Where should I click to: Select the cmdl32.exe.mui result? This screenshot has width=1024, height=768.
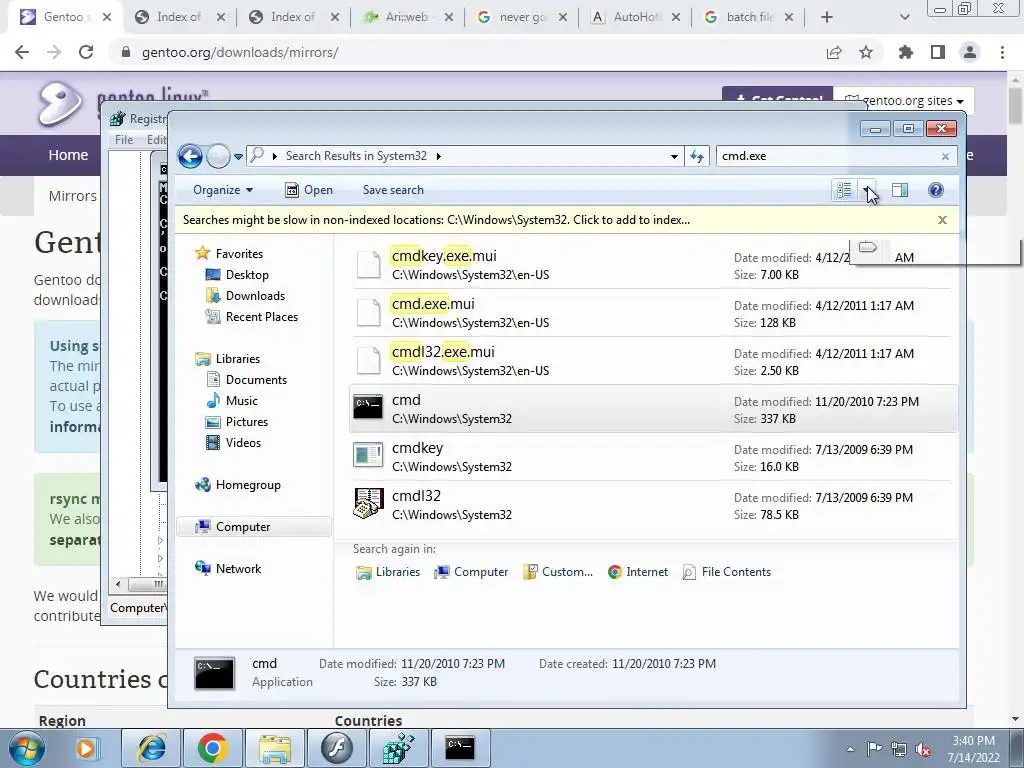tap(653, 360)
